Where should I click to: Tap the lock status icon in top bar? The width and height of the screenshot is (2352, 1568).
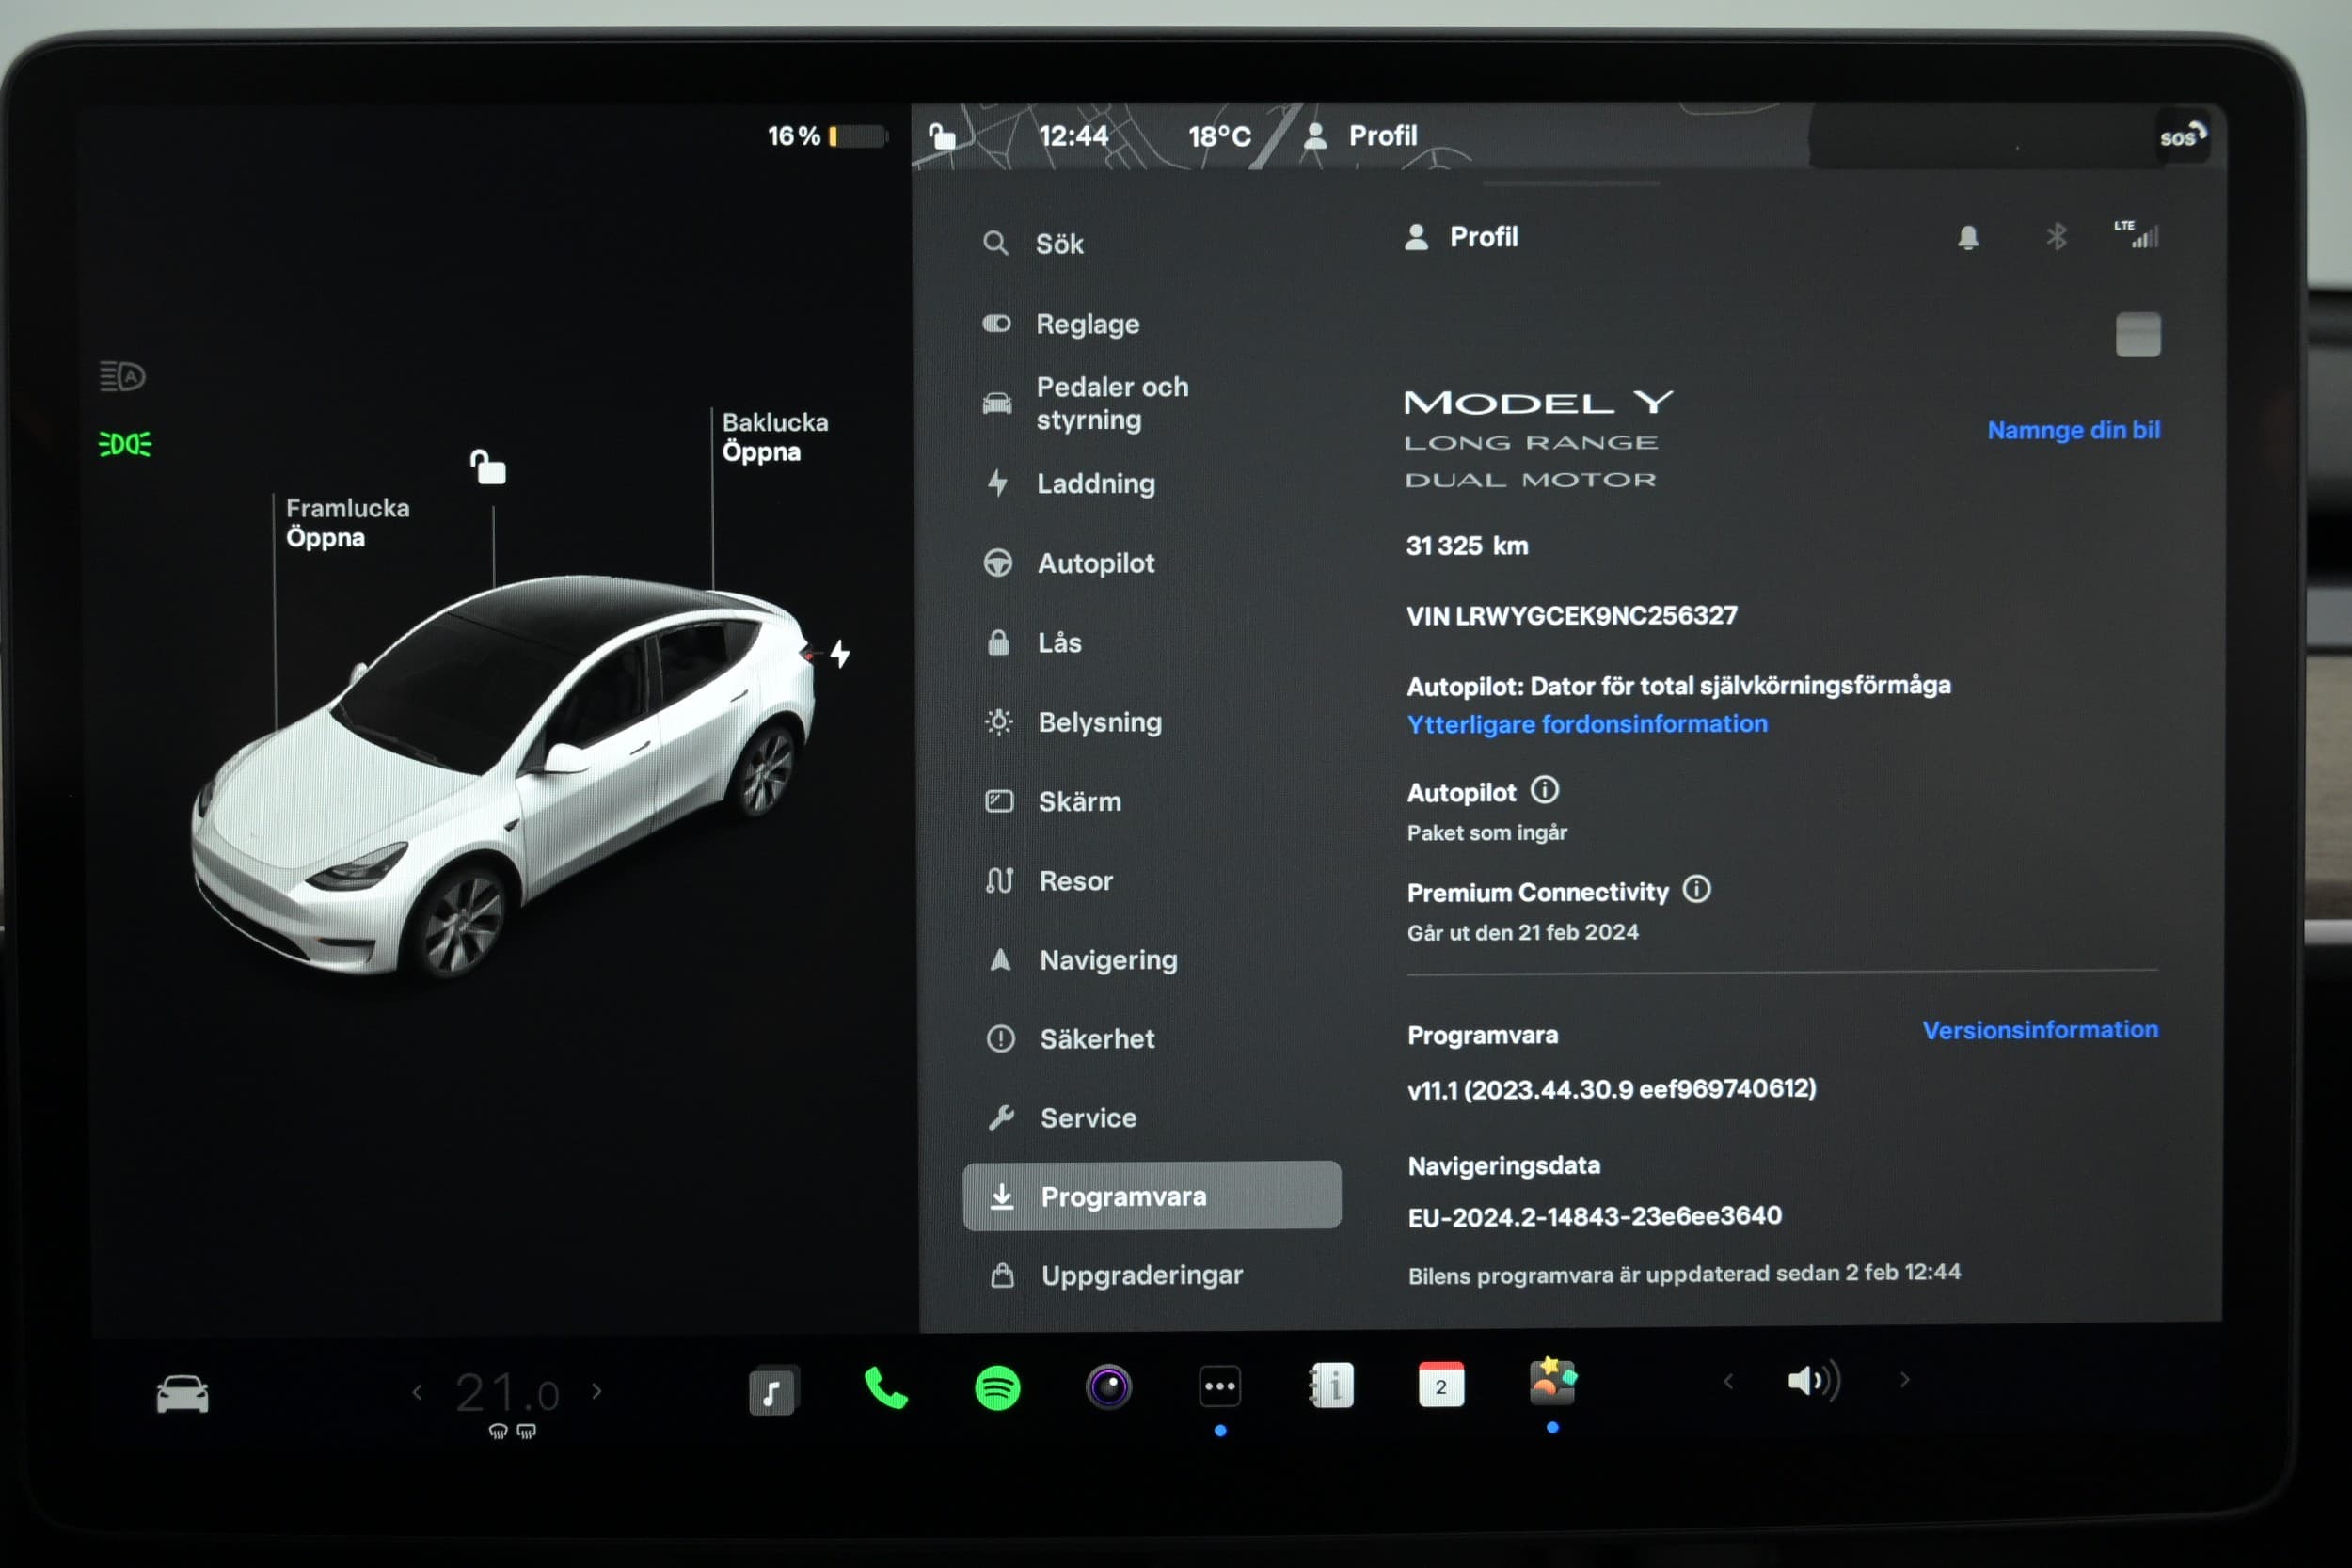click(942, 136)
